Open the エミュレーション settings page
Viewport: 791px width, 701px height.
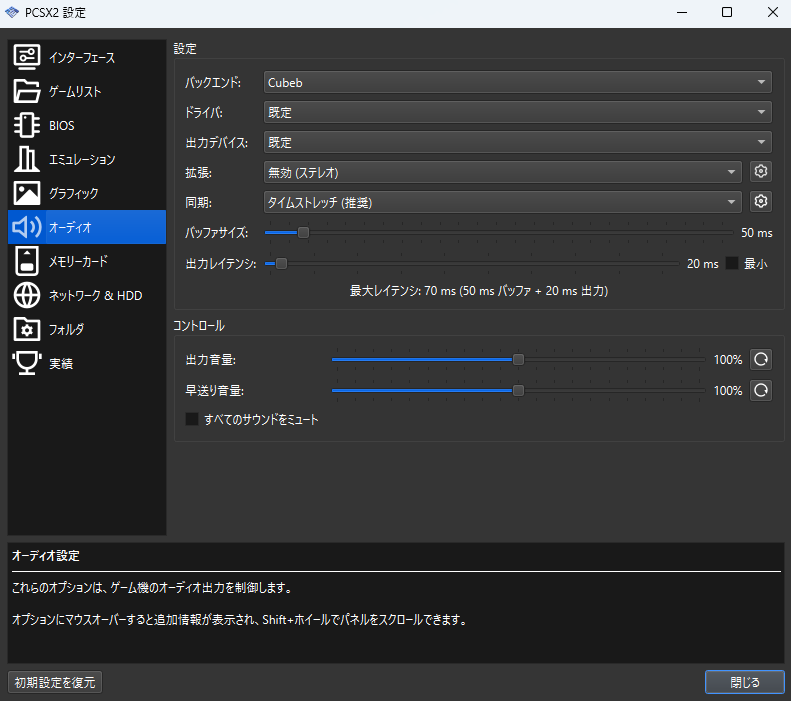(x=87, y=159)
